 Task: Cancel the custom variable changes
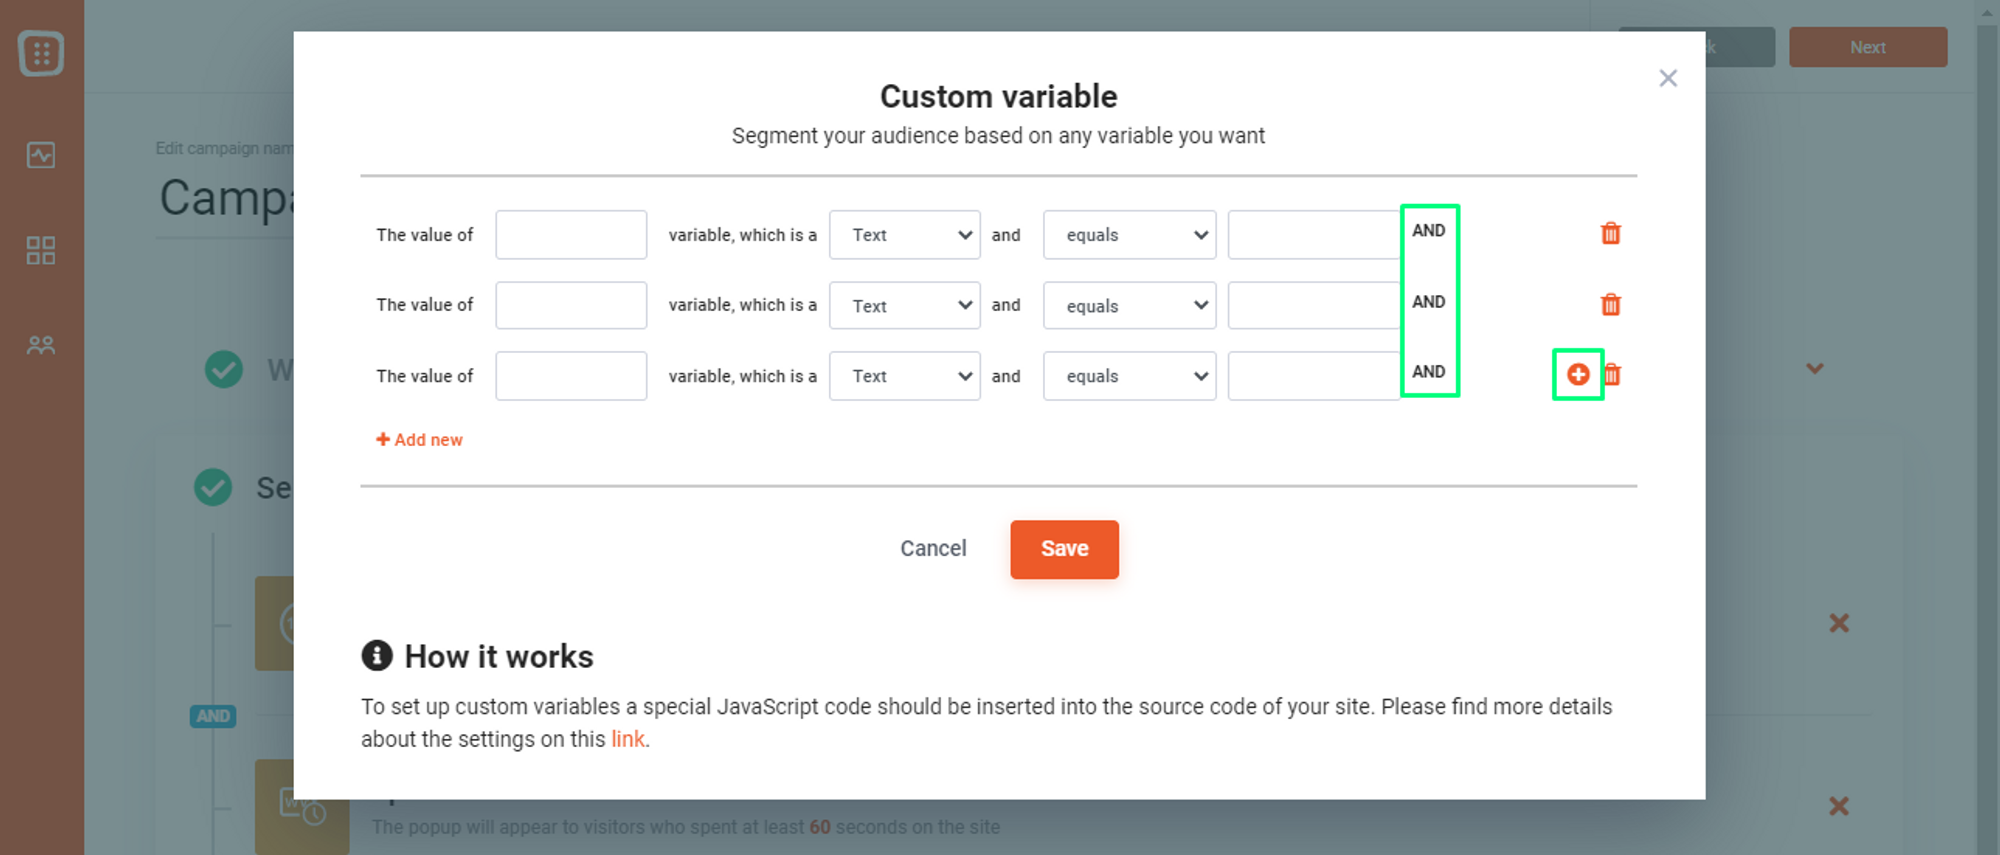(x=933, y=548)
